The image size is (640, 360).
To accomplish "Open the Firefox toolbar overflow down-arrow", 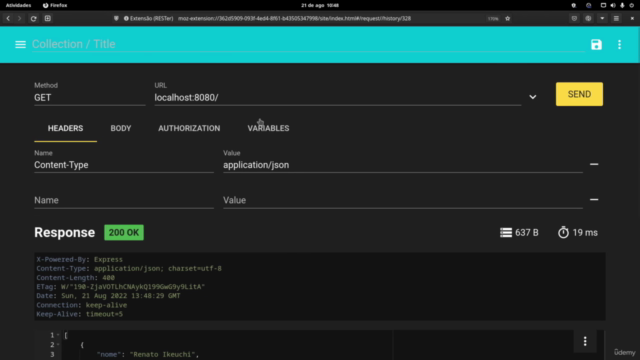I will (602, 18).
